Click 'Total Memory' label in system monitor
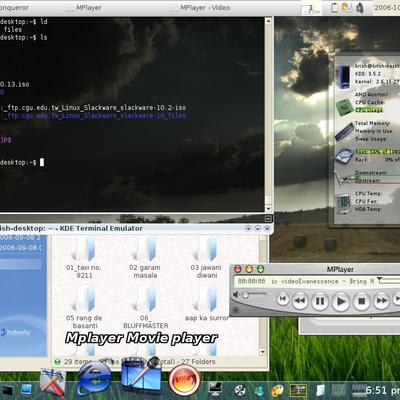The width and height of the screenshot is (400, 400). point(372,123)
